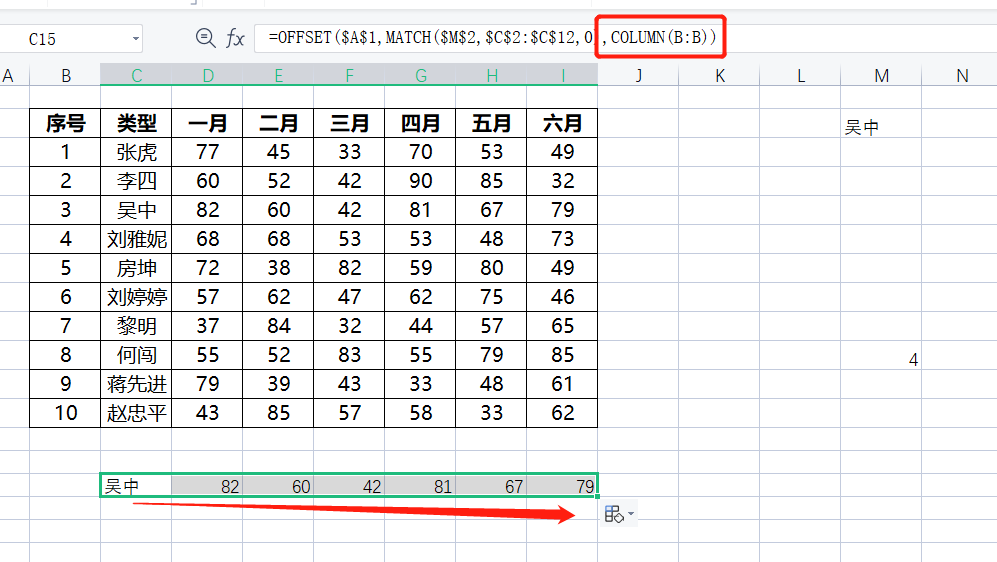
Task: Open the autofill options icon below the table
Action: [x=618, y=514]
